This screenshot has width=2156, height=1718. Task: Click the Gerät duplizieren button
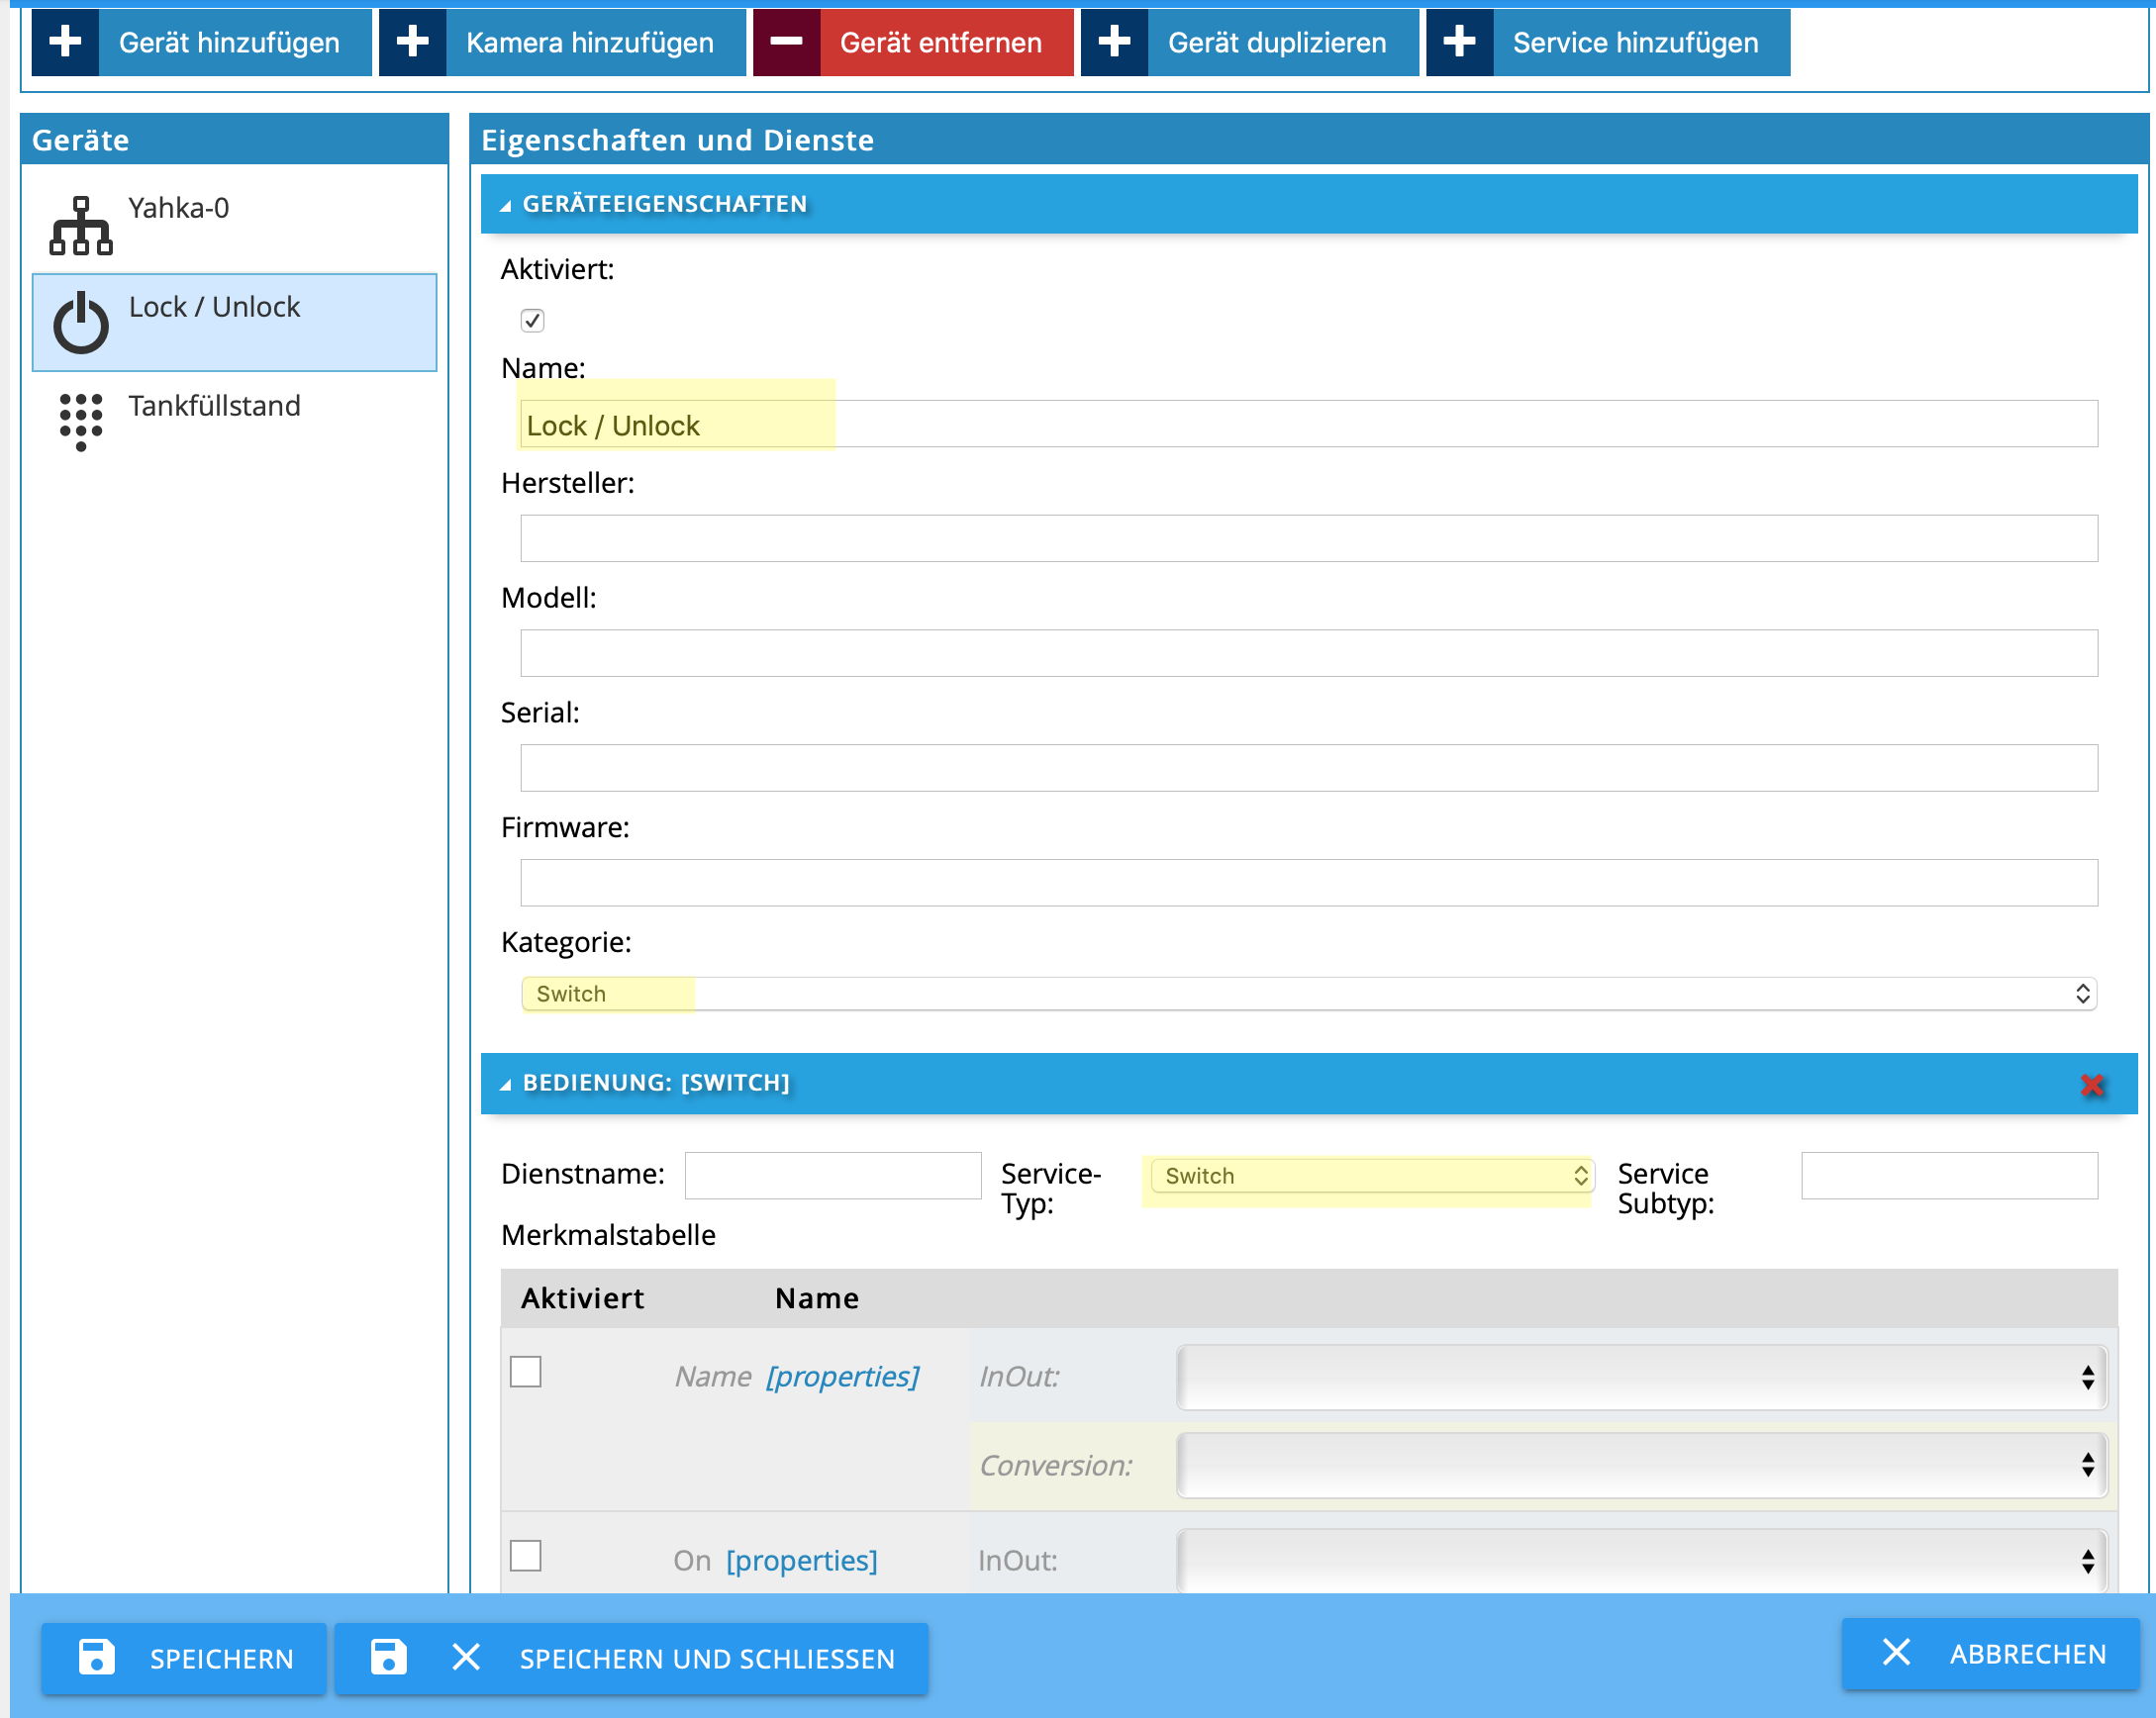point(1249,42)
